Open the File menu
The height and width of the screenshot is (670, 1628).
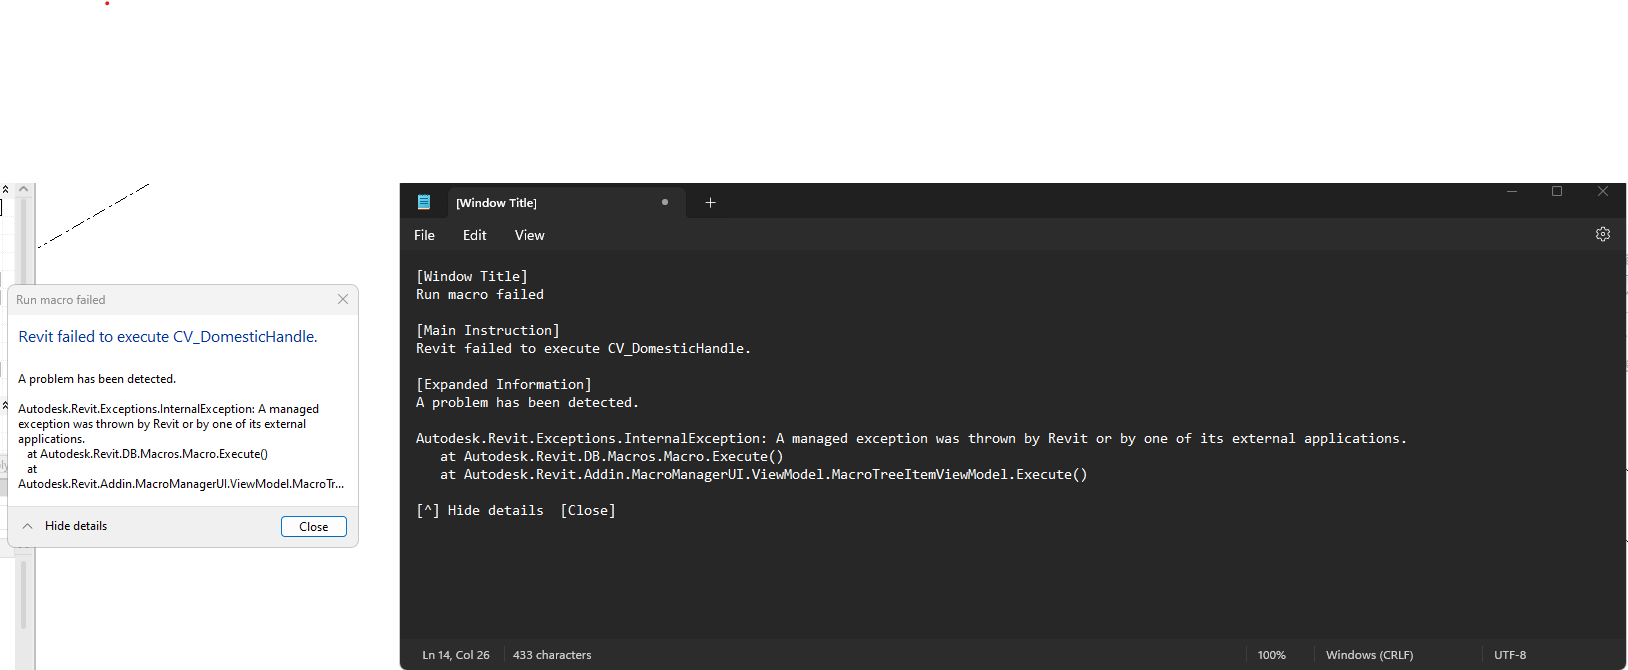[x=424, y=235]
